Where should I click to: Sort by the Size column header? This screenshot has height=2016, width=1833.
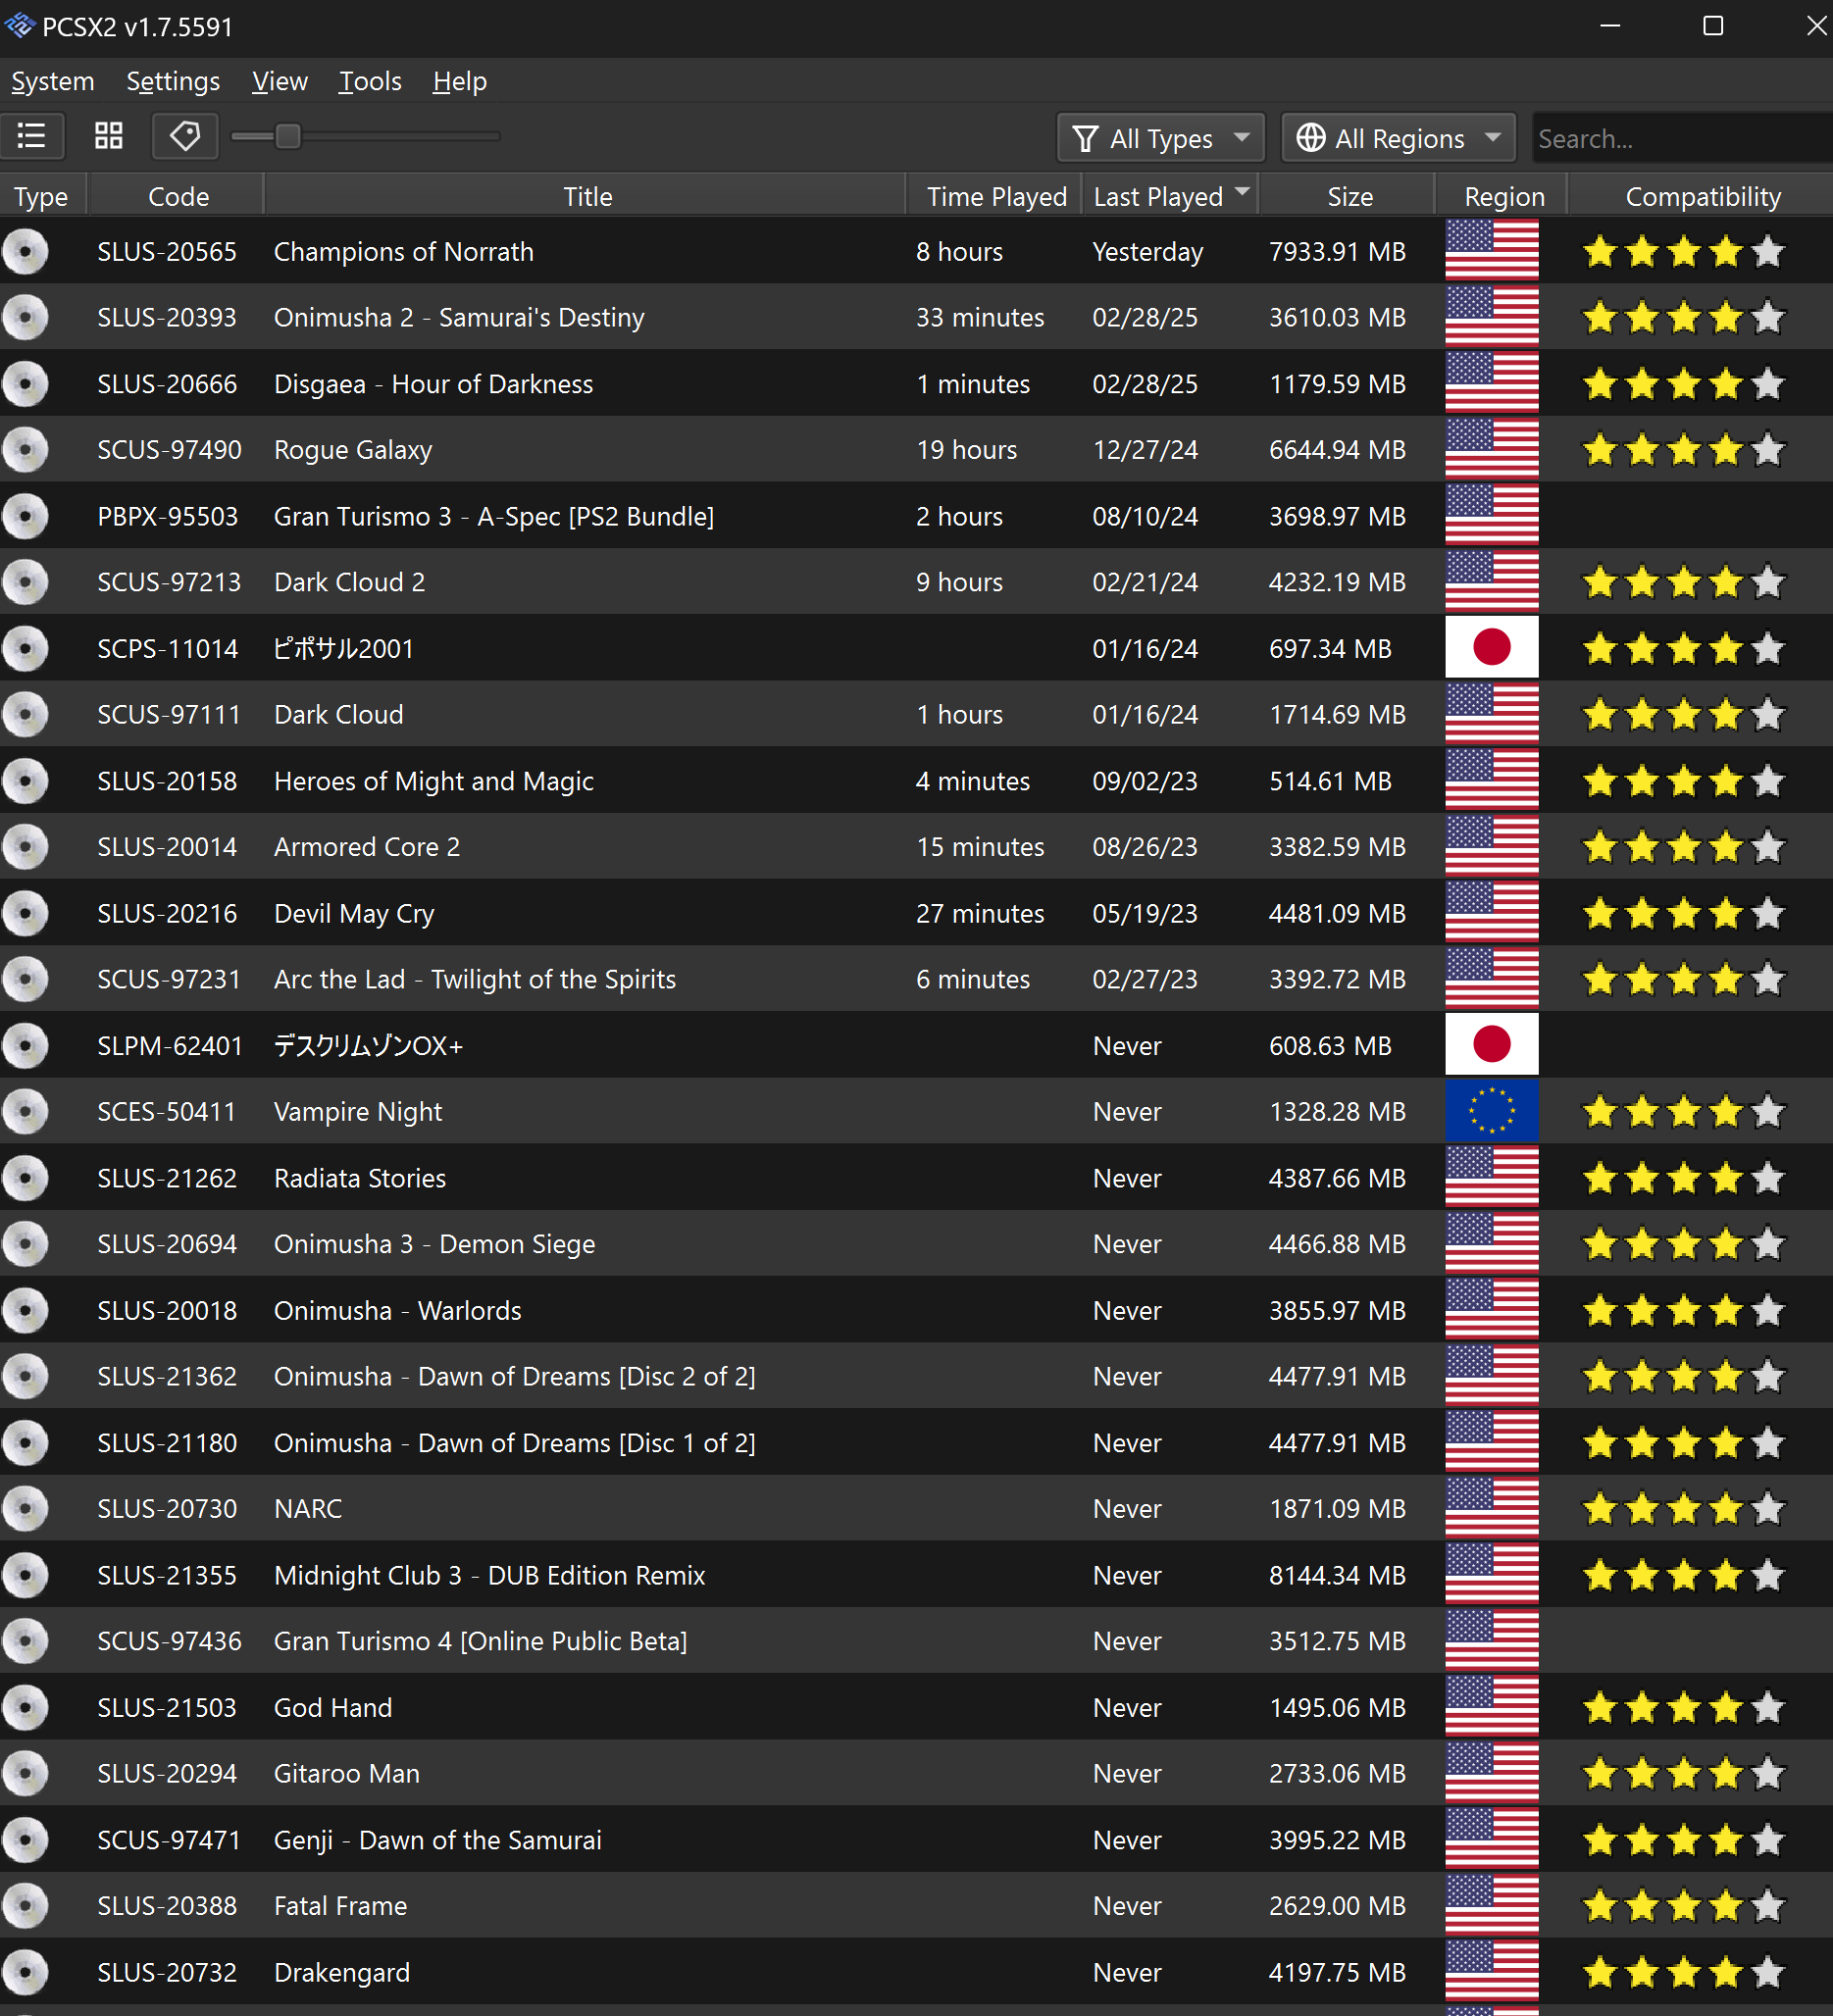click(1349, 196)
